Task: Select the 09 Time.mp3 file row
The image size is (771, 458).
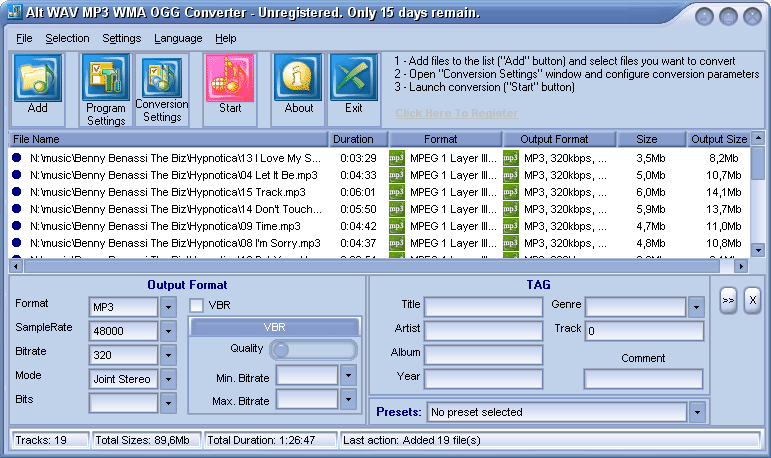Action: pos(379,226)
